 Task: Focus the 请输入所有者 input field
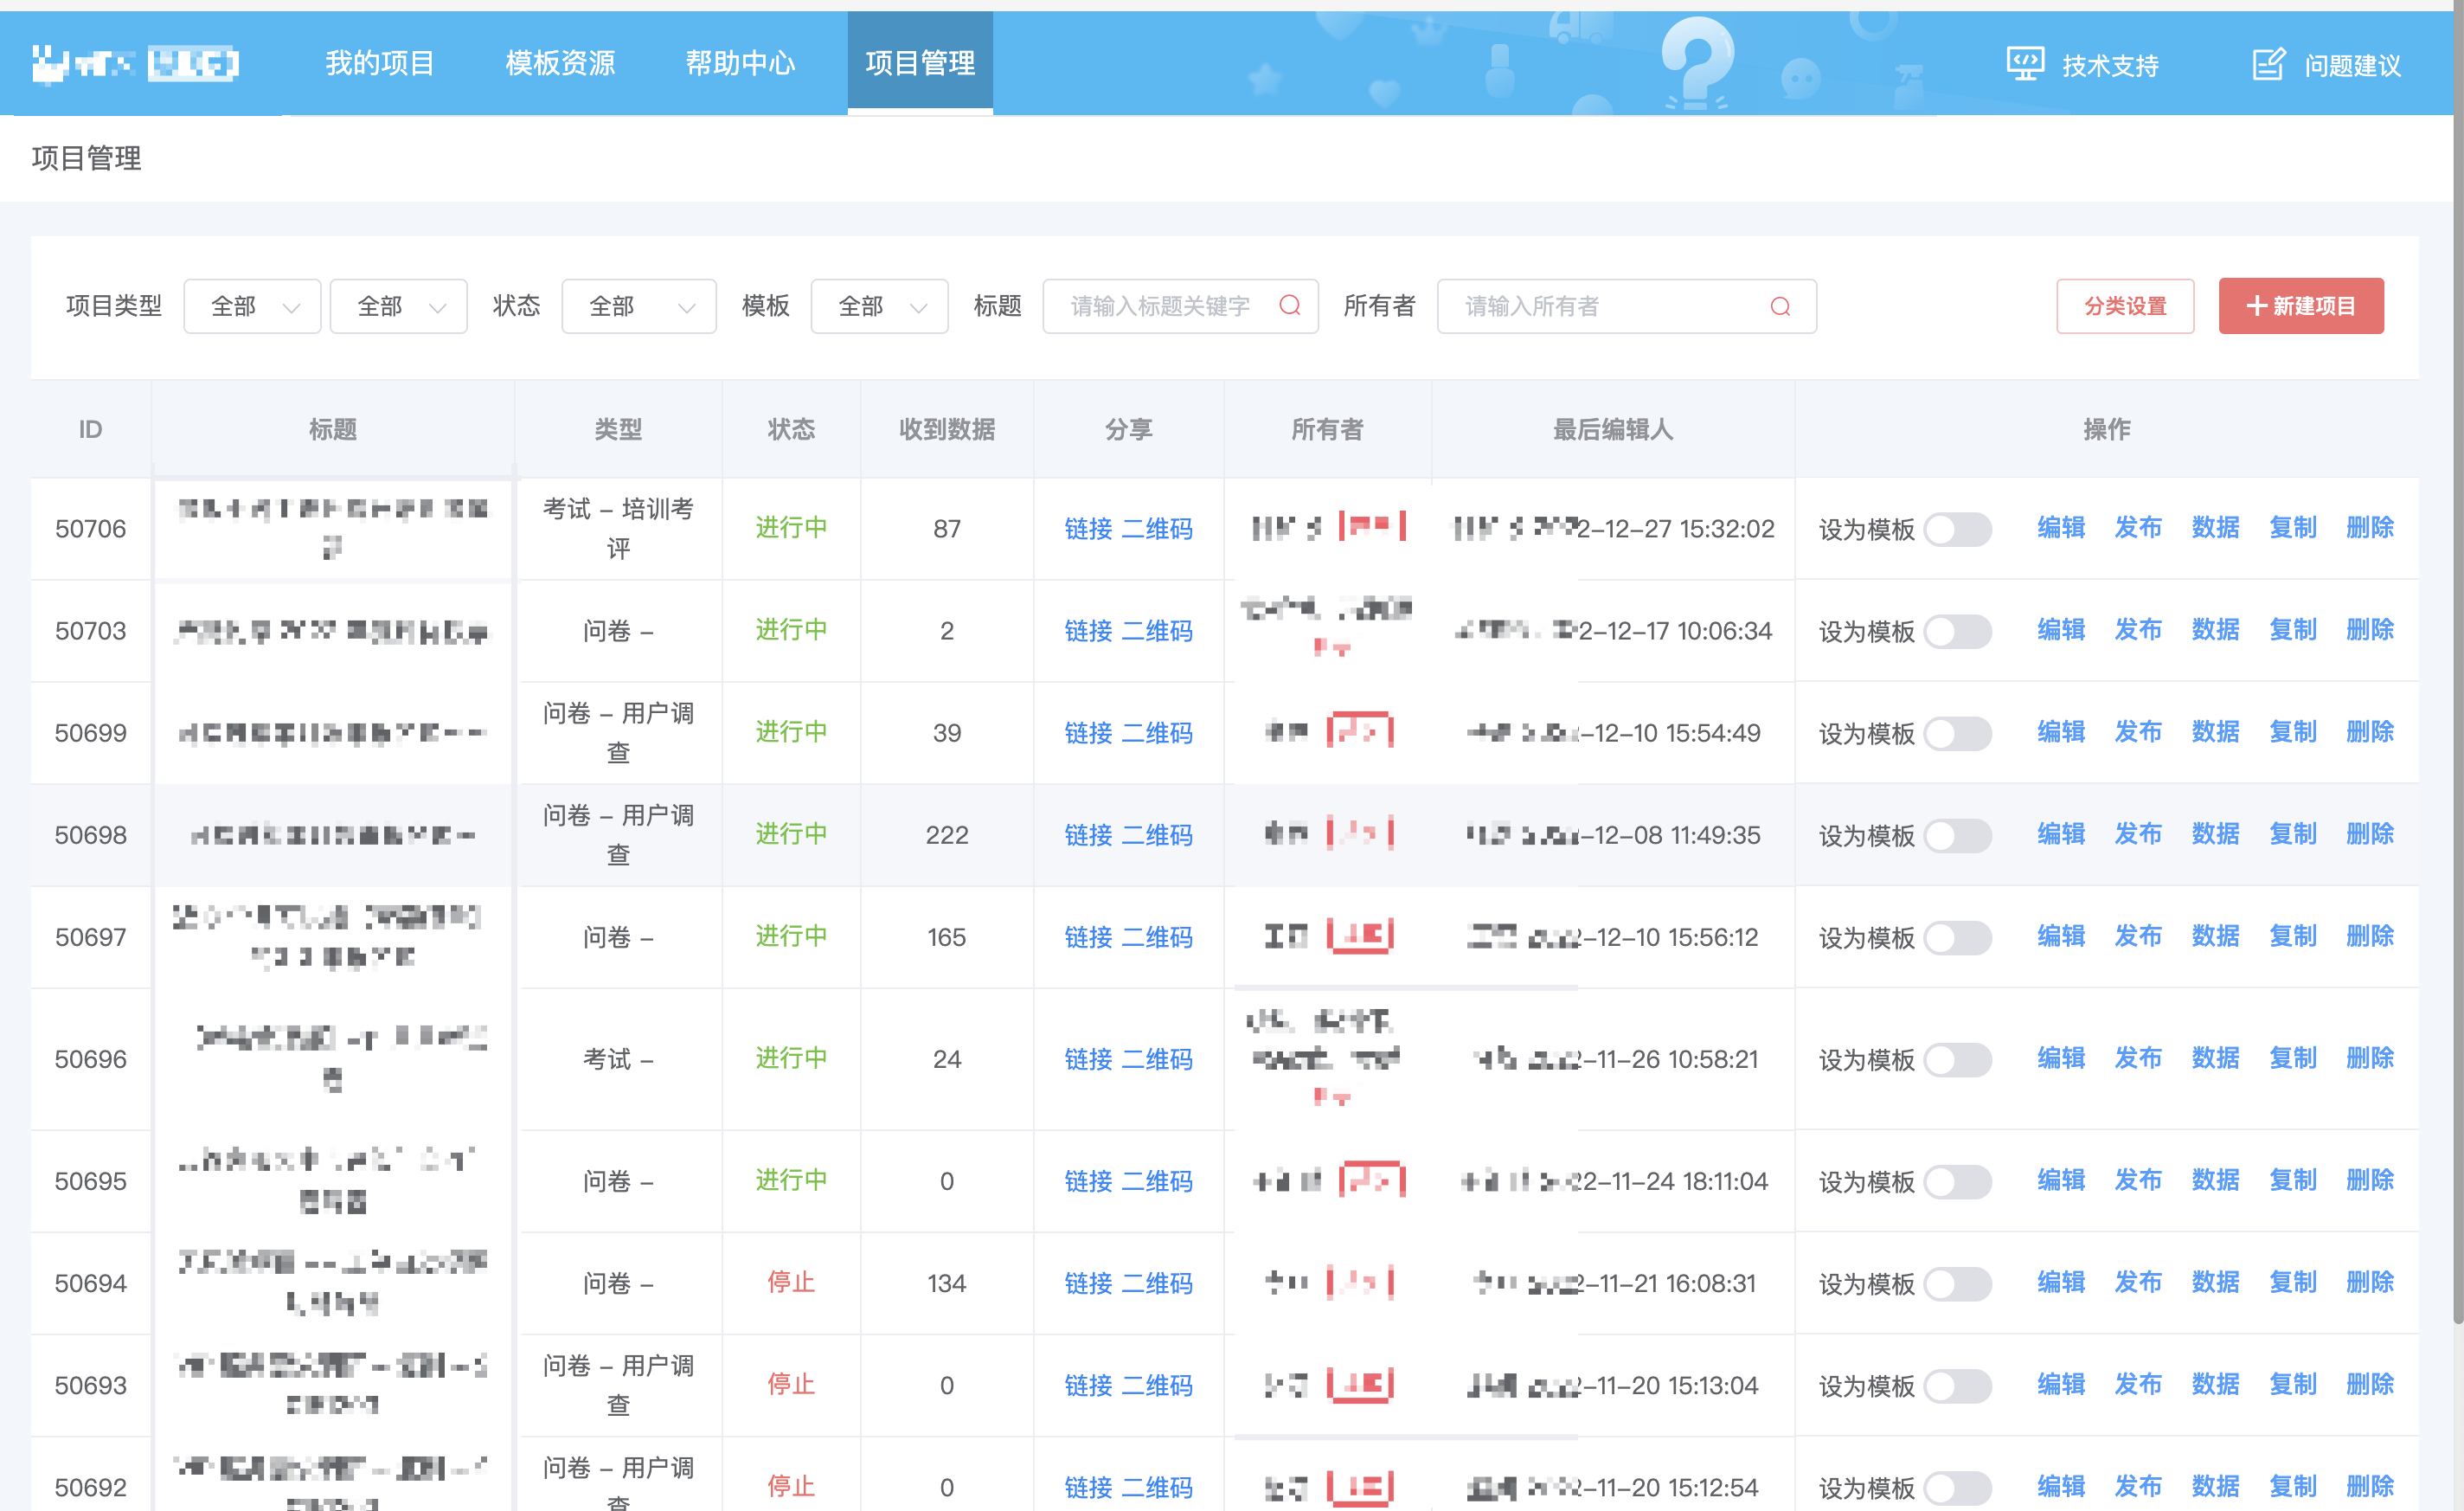[x=1626, y=306]
